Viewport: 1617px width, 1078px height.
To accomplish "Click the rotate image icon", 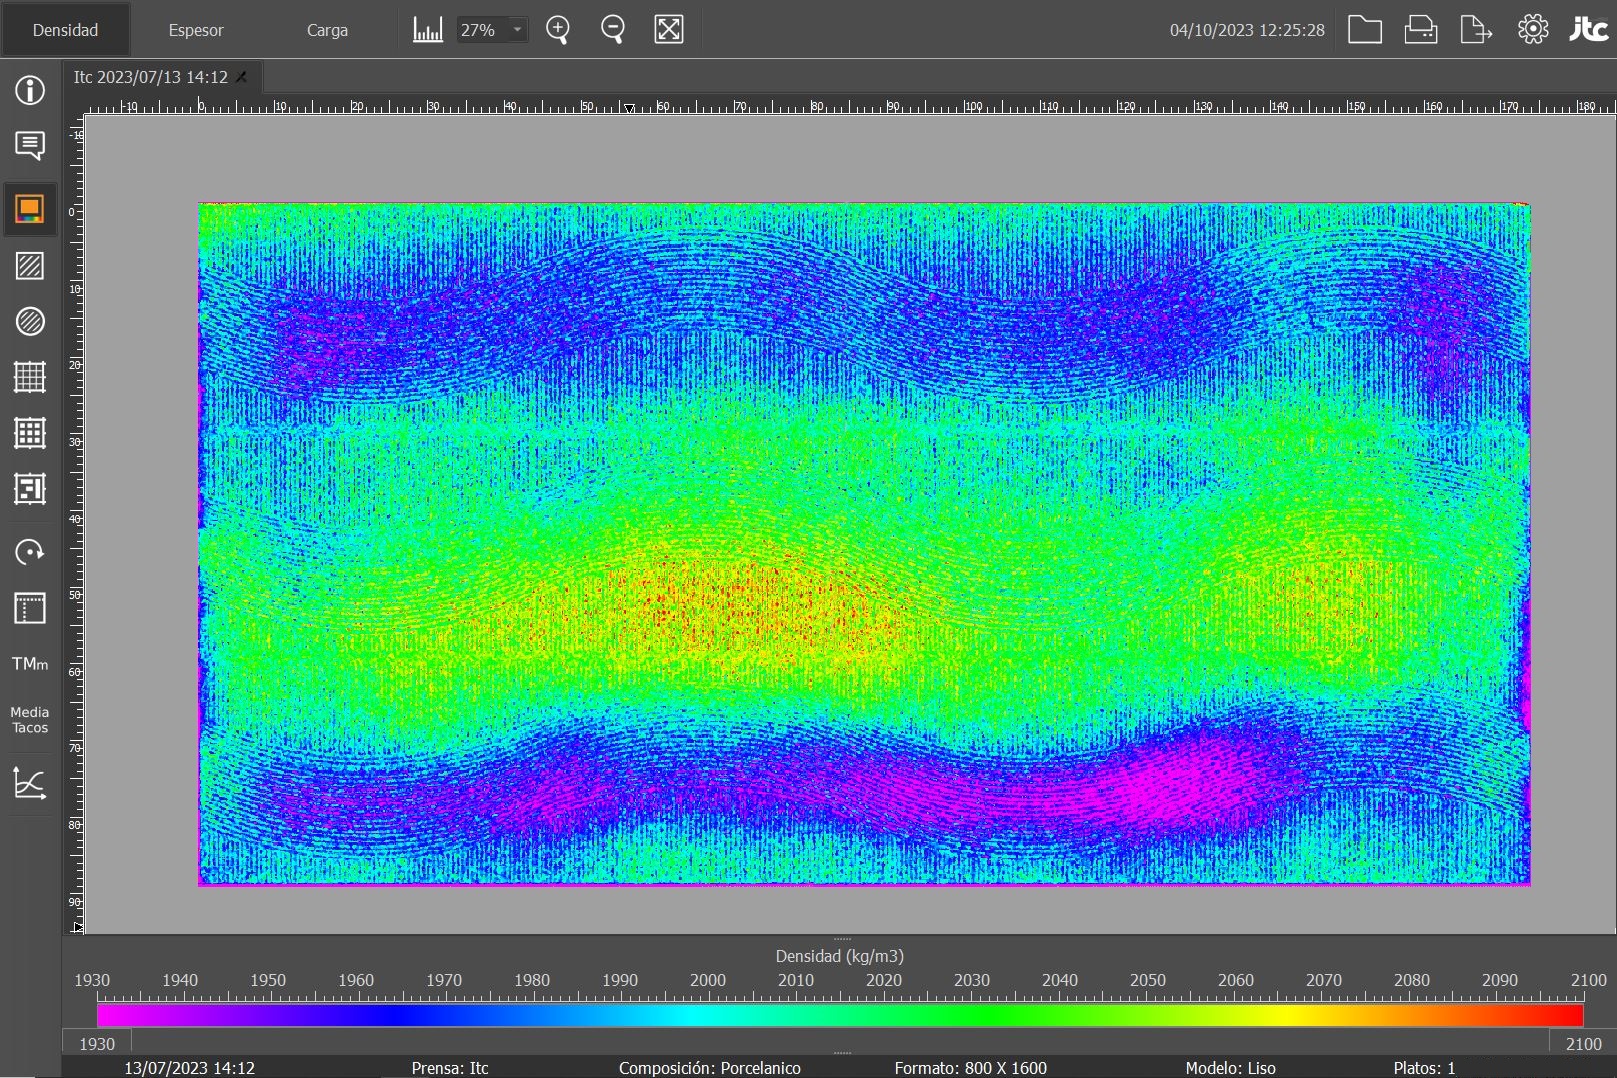I will 30,552.
